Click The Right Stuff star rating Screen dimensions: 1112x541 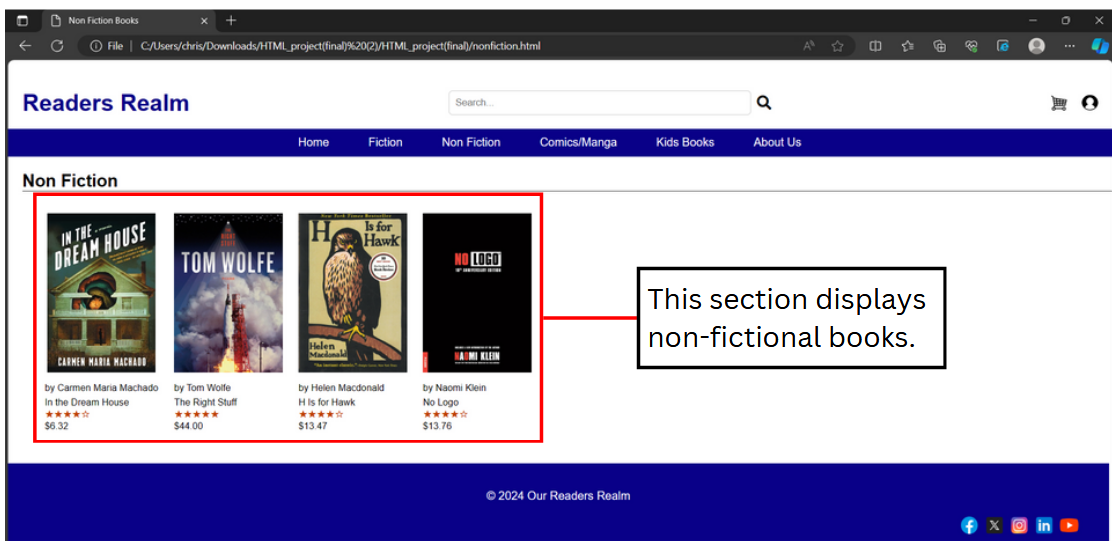pos(196,414)
